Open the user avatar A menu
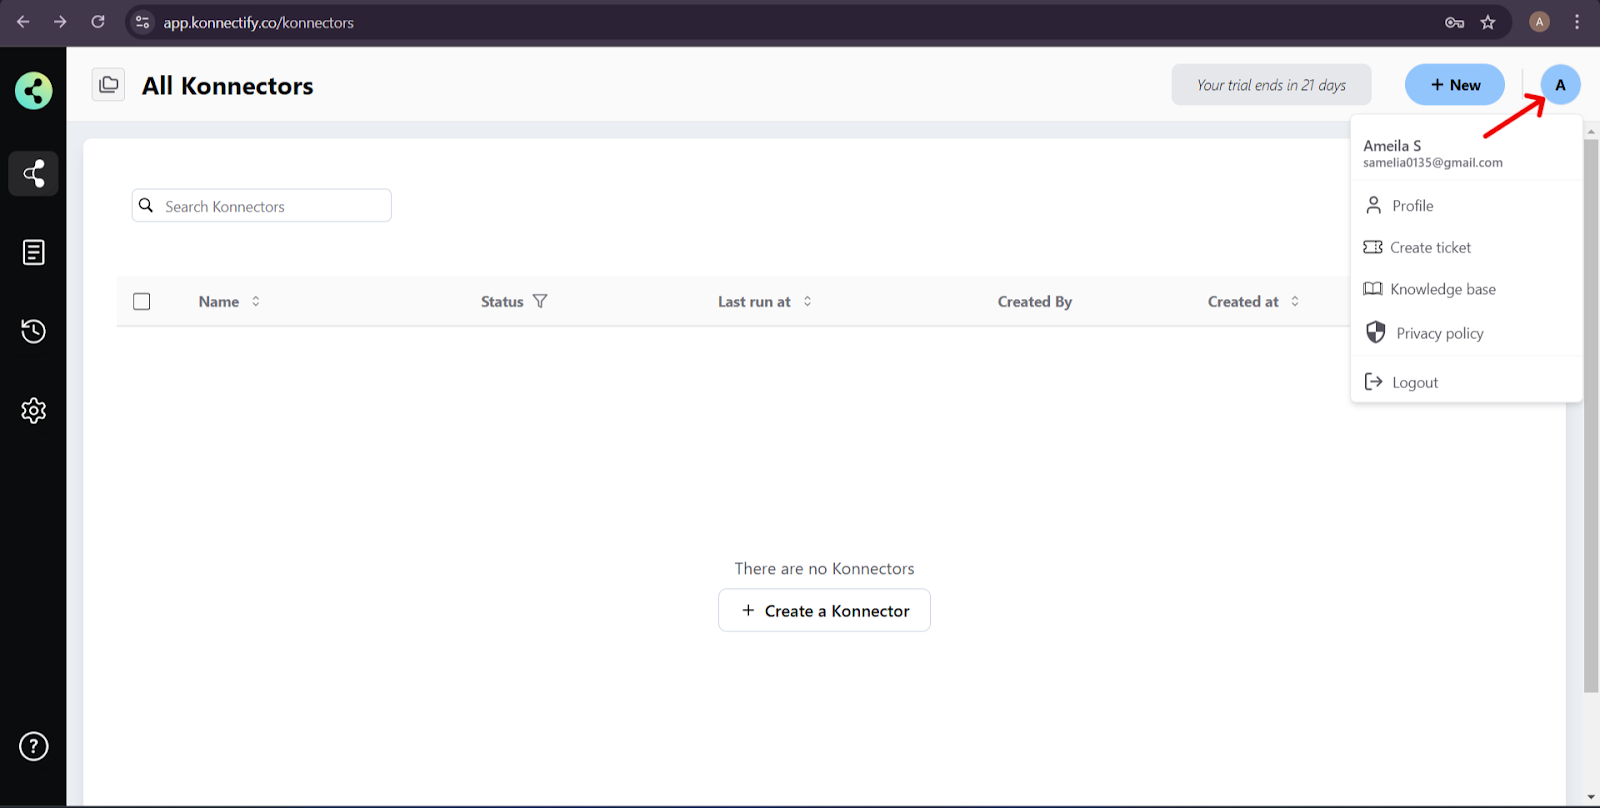The height and width of the screenshot is (808, 1600). coord(1560,85)
